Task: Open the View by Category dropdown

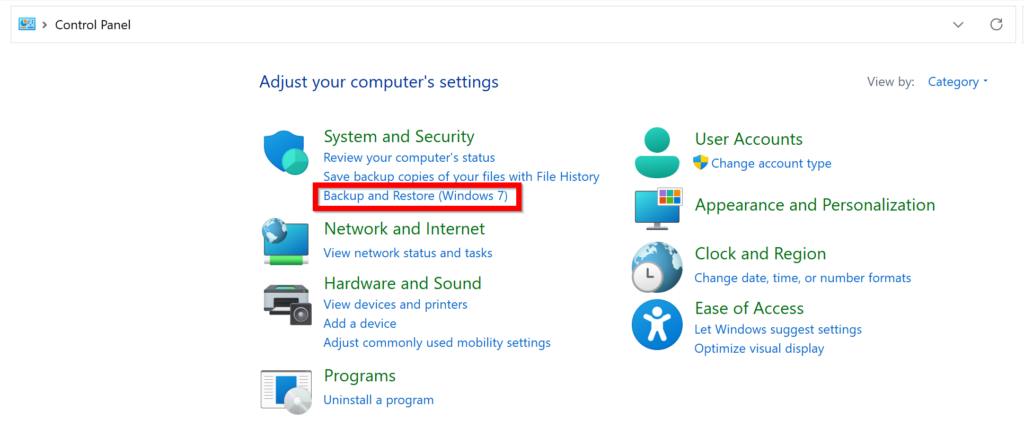Action: [x=957, y=82]
